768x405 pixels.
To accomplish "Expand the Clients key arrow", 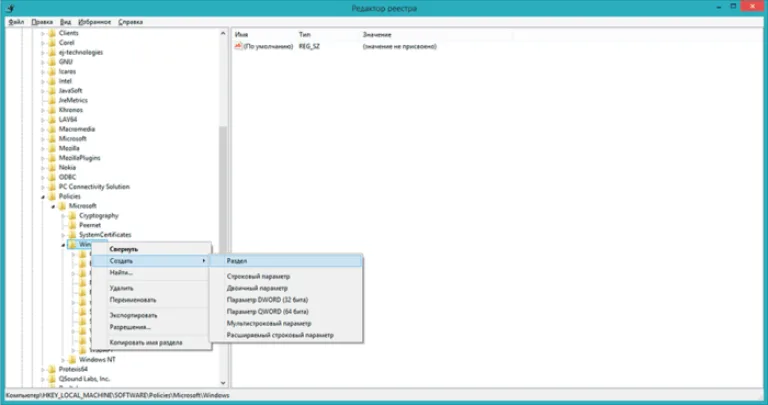I will 43,33.
